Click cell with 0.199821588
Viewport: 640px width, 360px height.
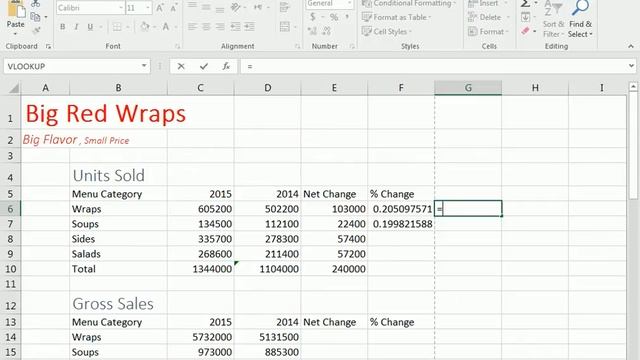coord(401,224)
